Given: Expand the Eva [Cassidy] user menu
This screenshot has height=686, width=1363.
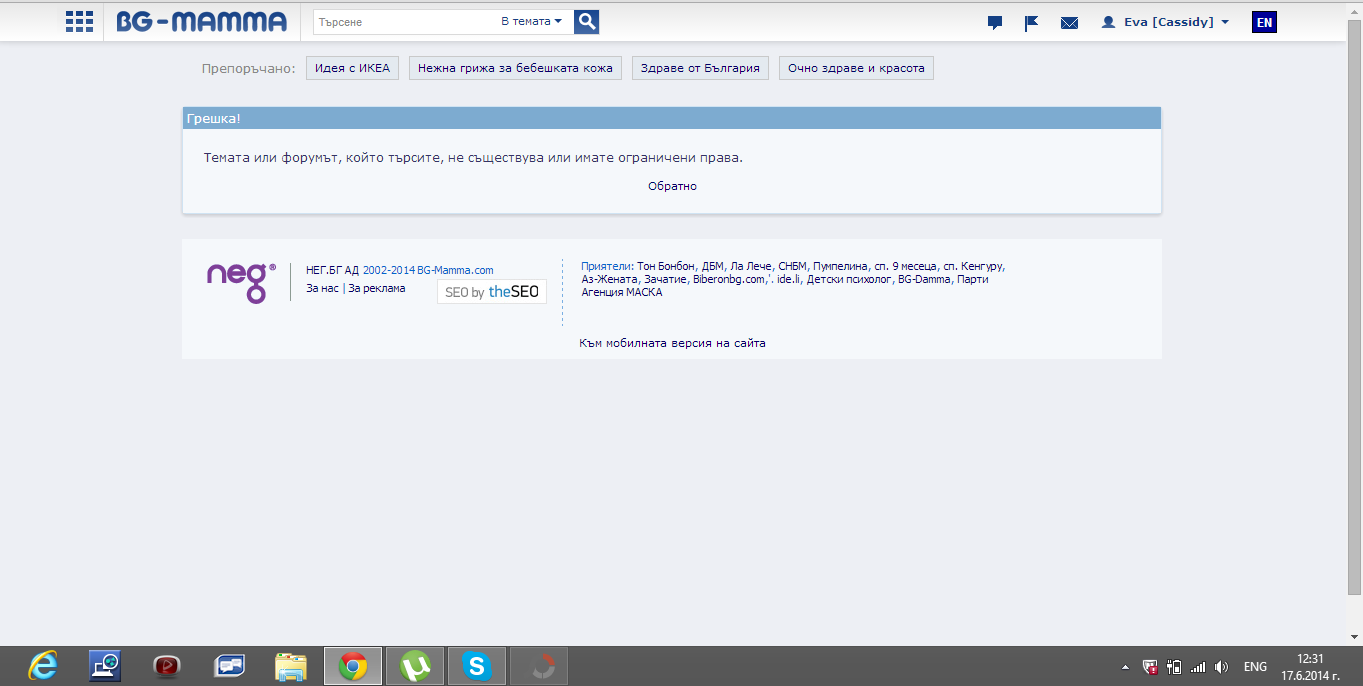Looking at the screenshot, I should [x=1165, y=22].
